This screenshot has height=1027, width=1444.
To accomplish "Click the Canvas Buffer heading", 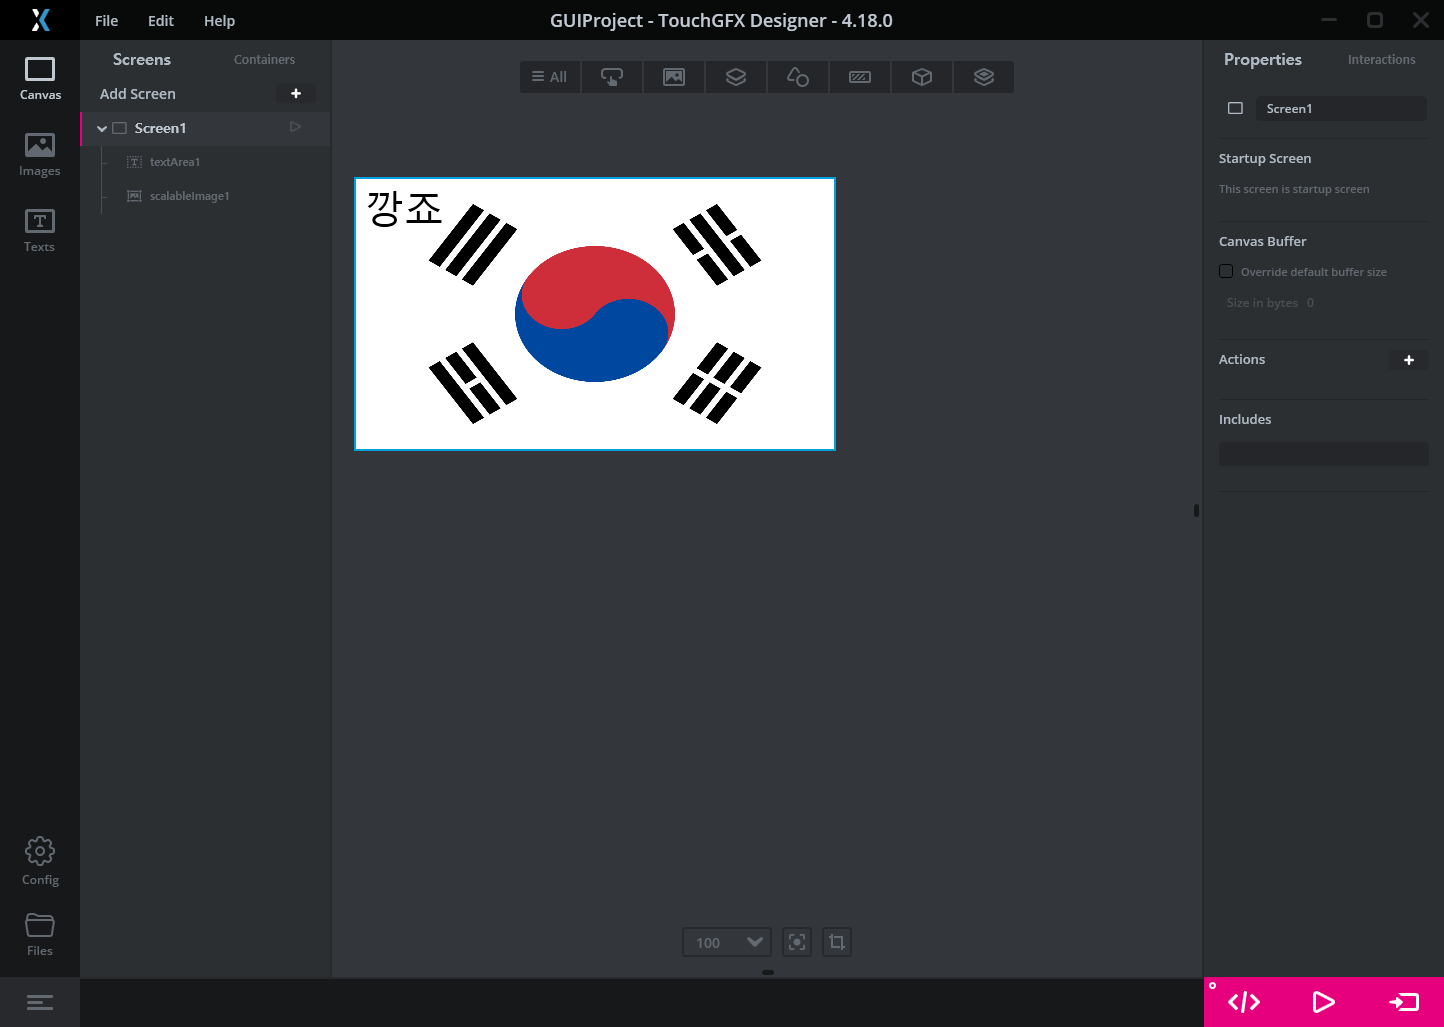I will 1262,241.
